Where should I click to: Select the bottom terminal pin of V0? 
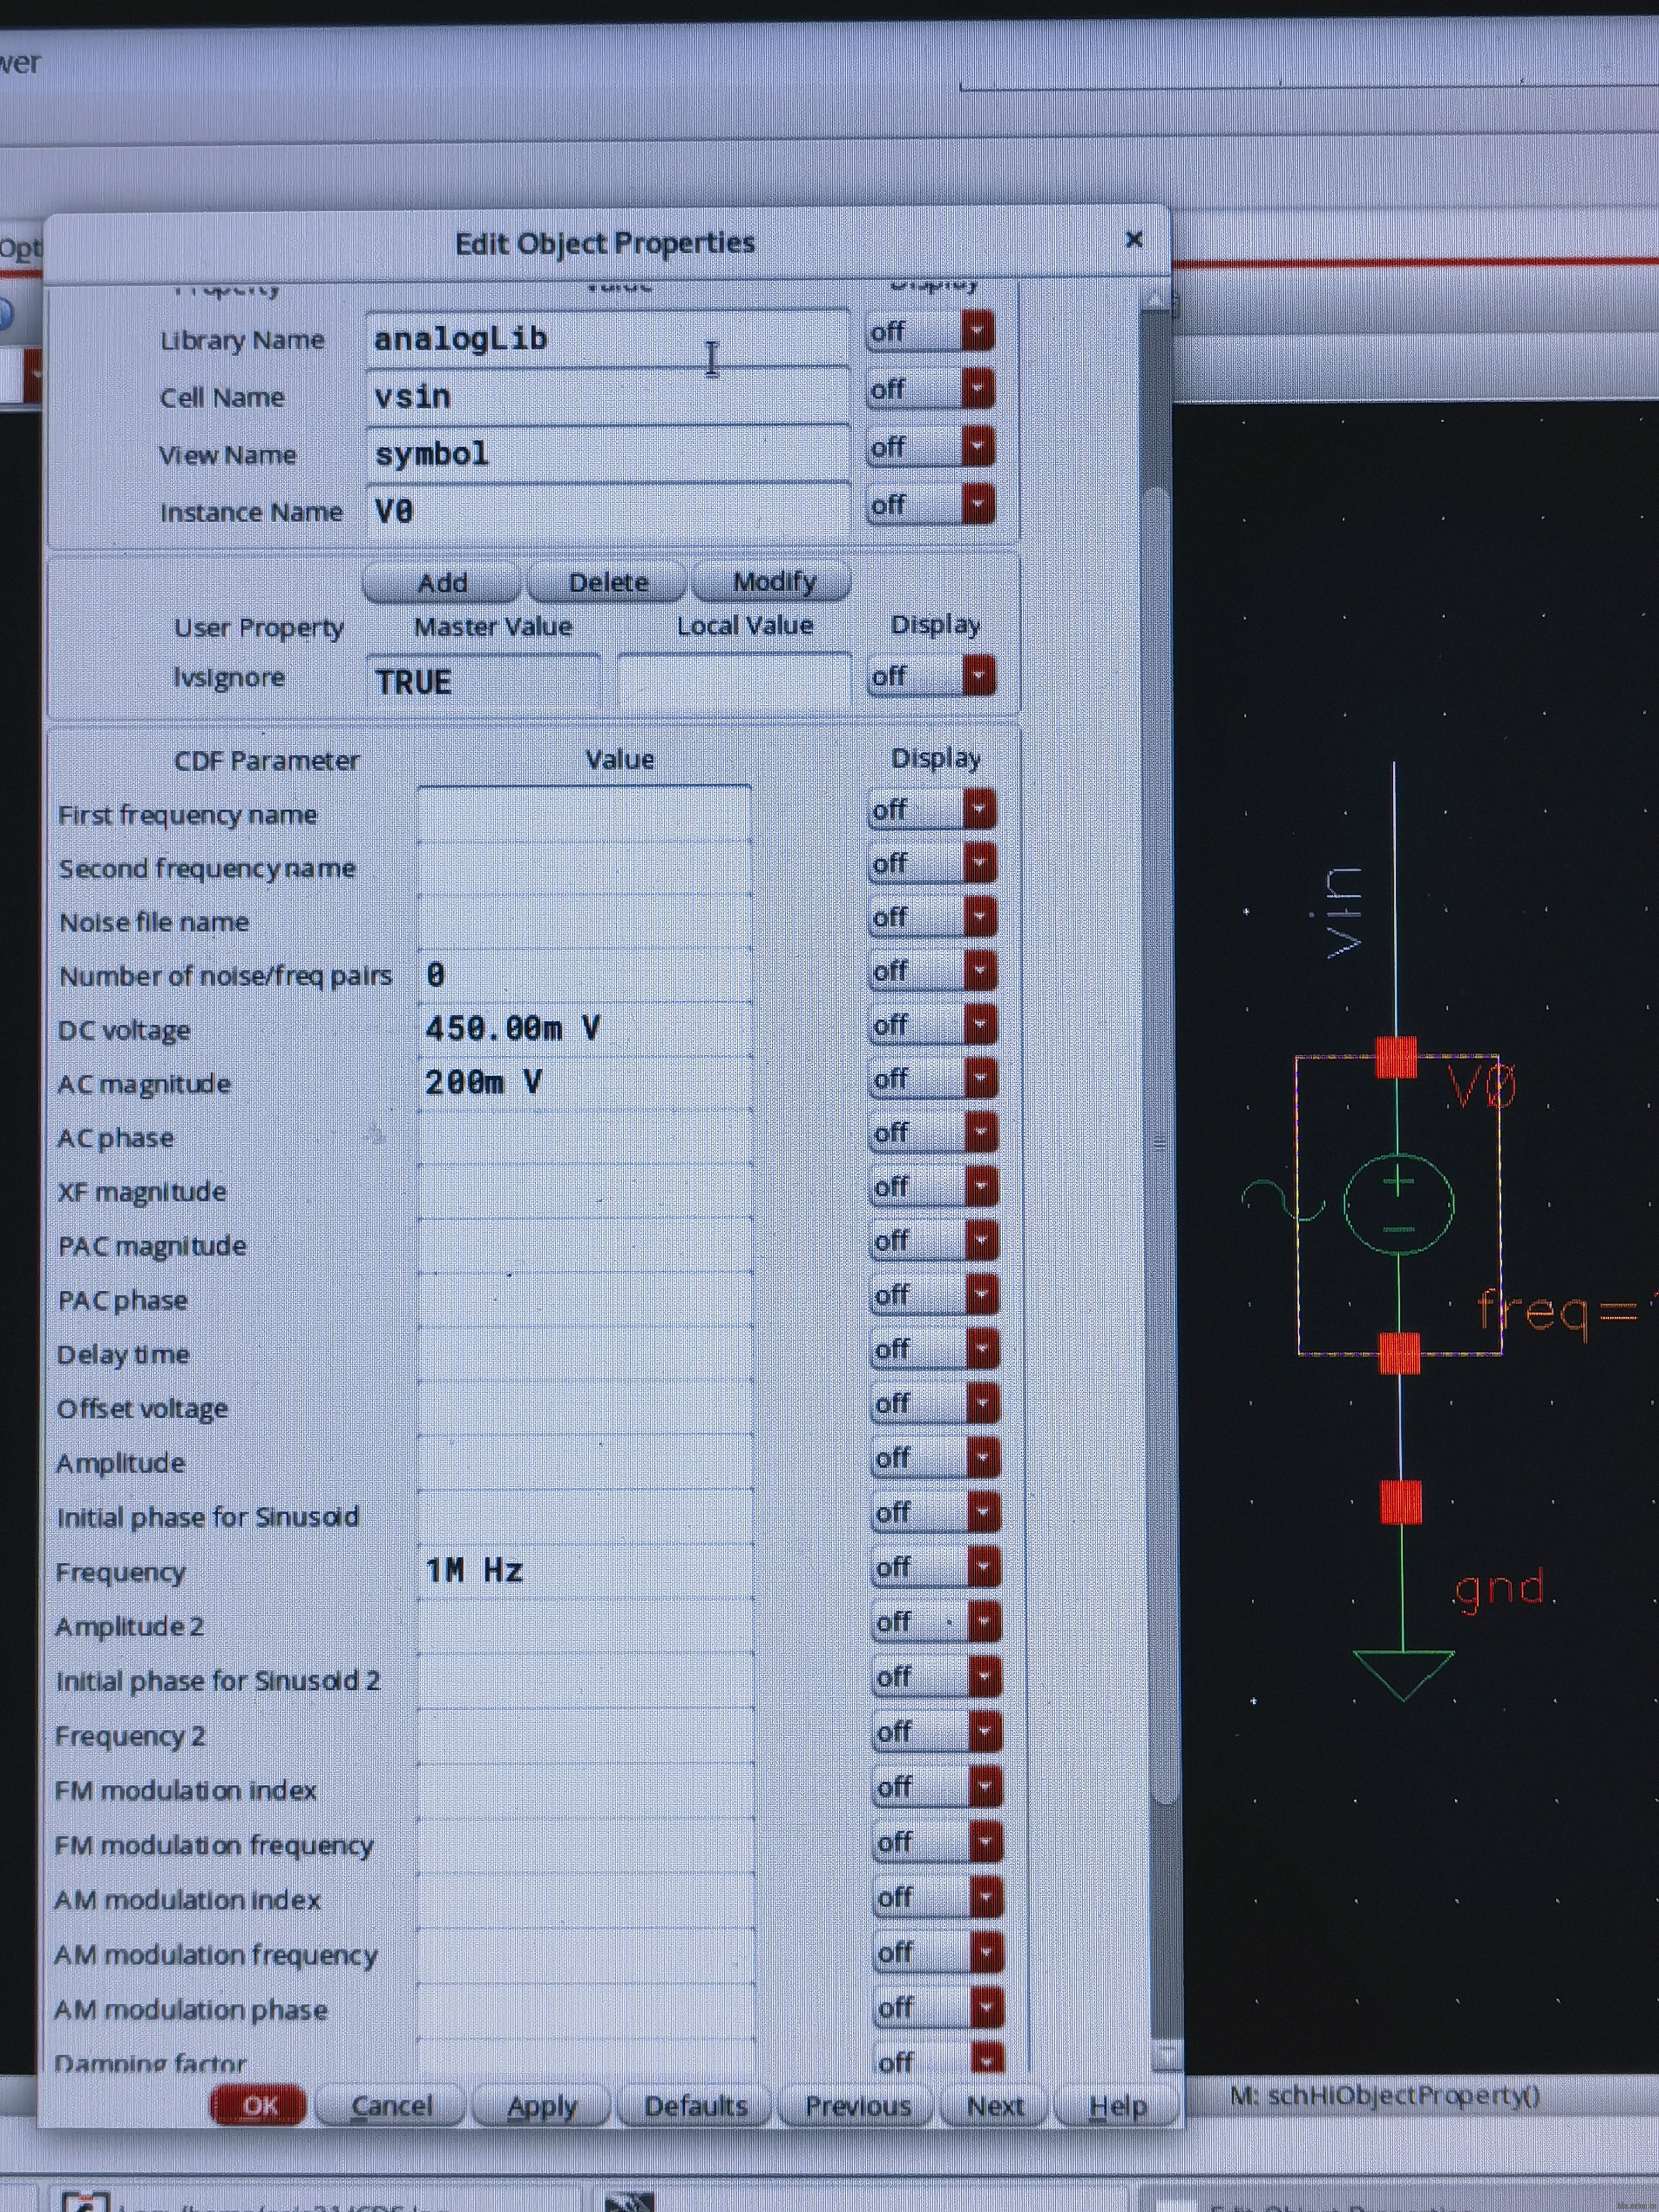click(1399, 1353)
